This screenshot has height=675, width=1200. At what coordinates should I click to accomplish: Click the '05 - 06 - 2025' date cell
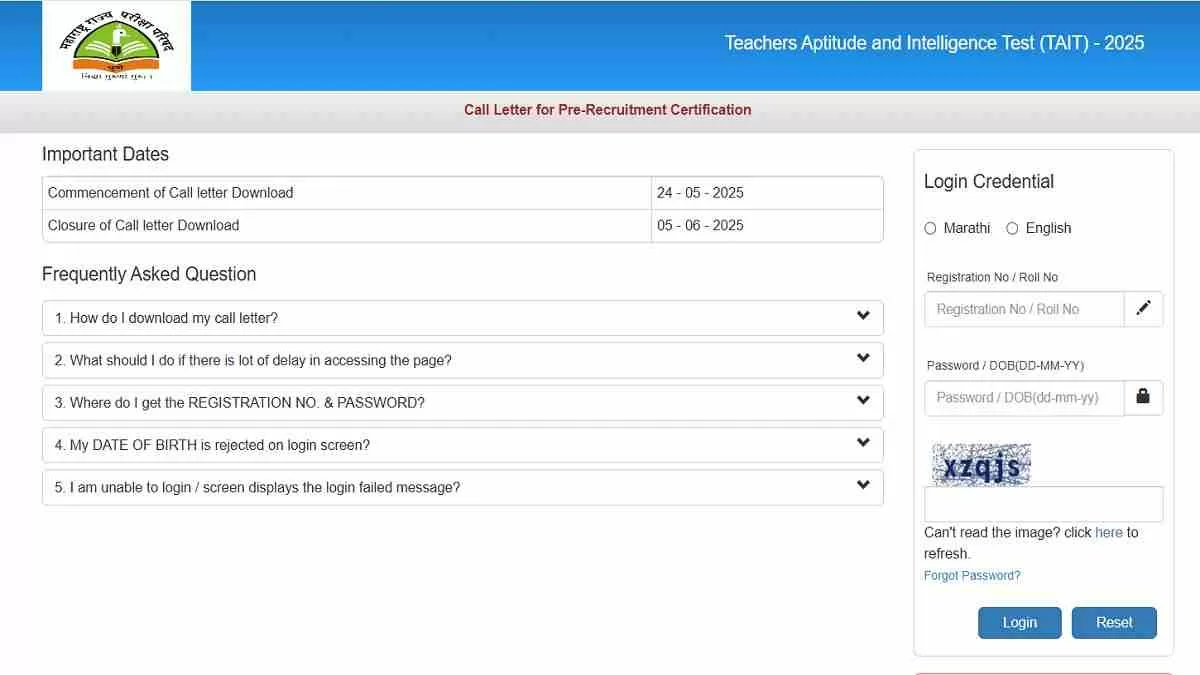(767, 225)
